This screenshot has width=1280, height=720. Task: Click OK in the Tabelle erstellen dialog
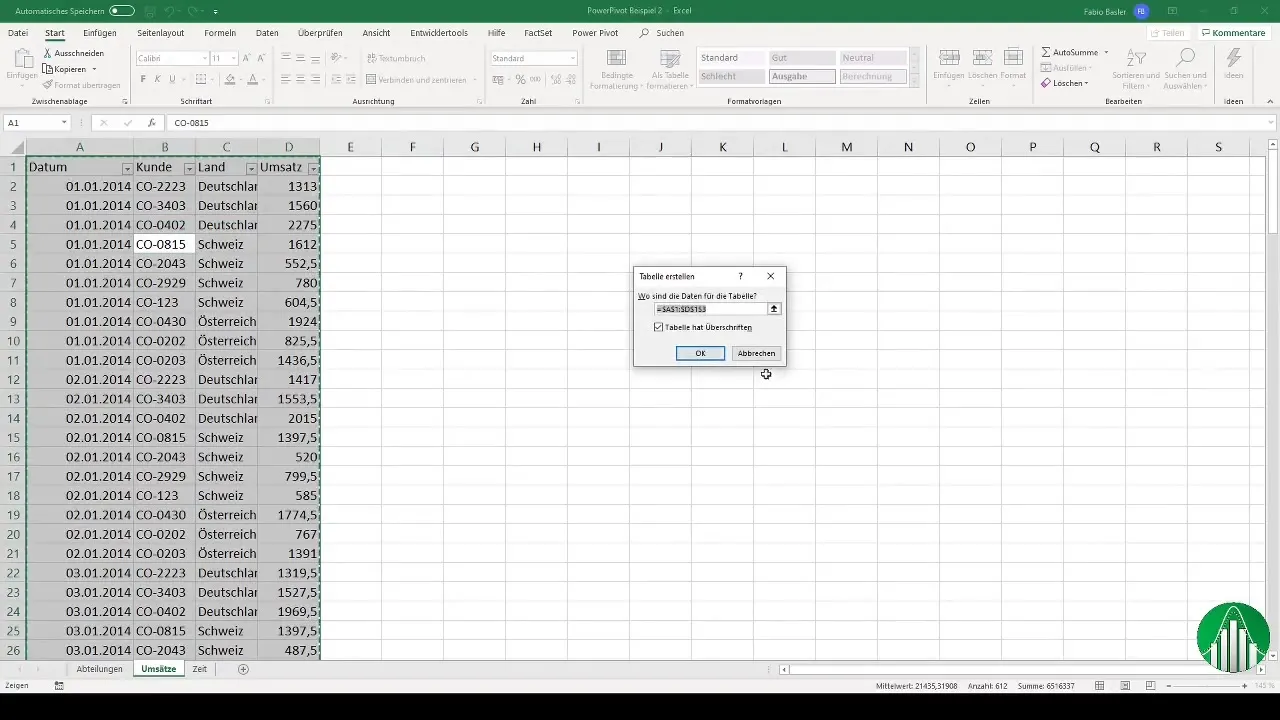700,353
